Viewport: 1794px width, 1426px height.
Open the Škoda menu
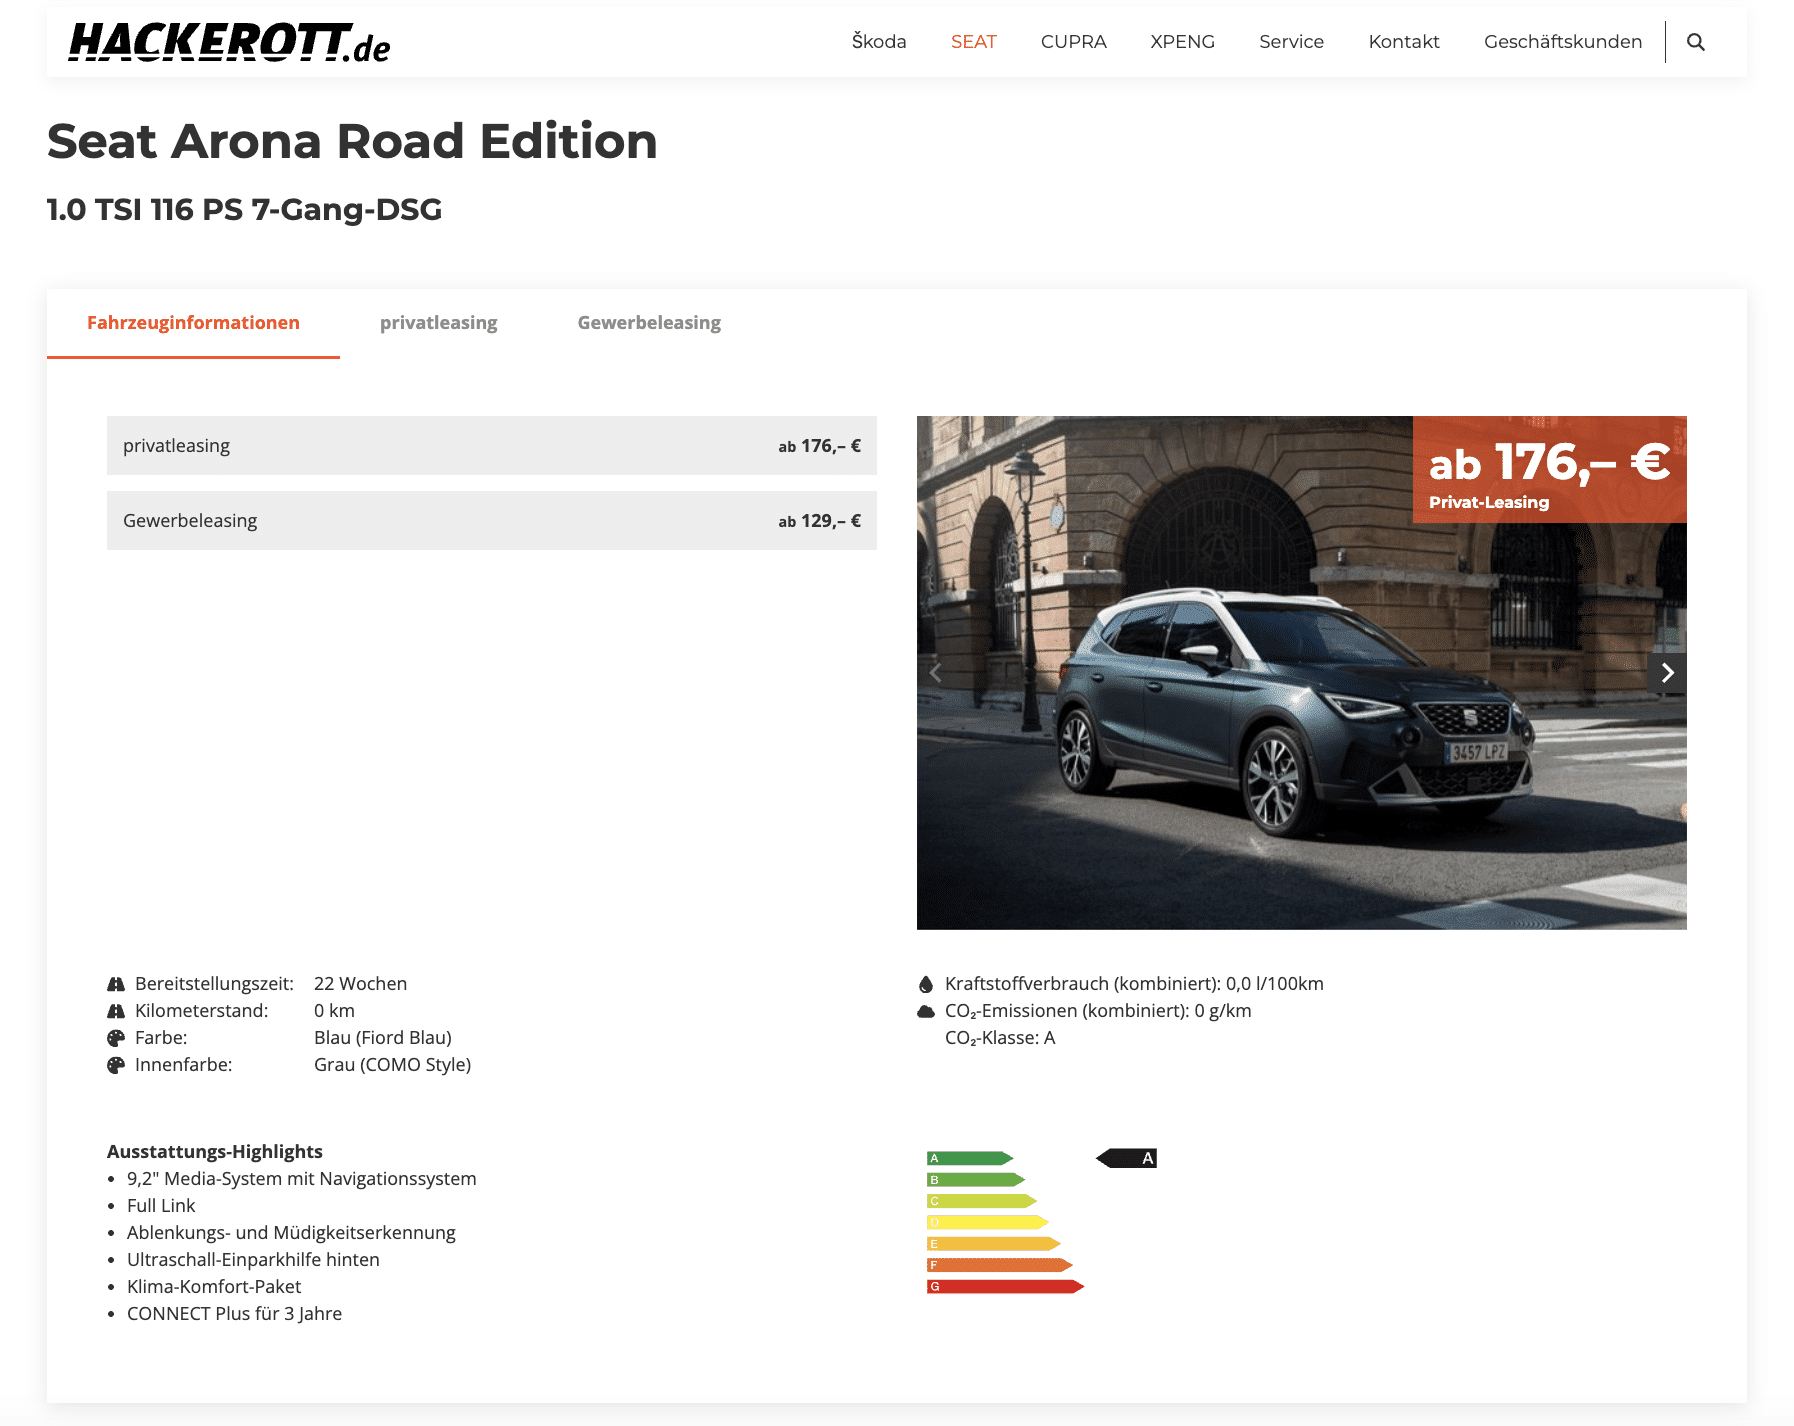pos(878,42)
